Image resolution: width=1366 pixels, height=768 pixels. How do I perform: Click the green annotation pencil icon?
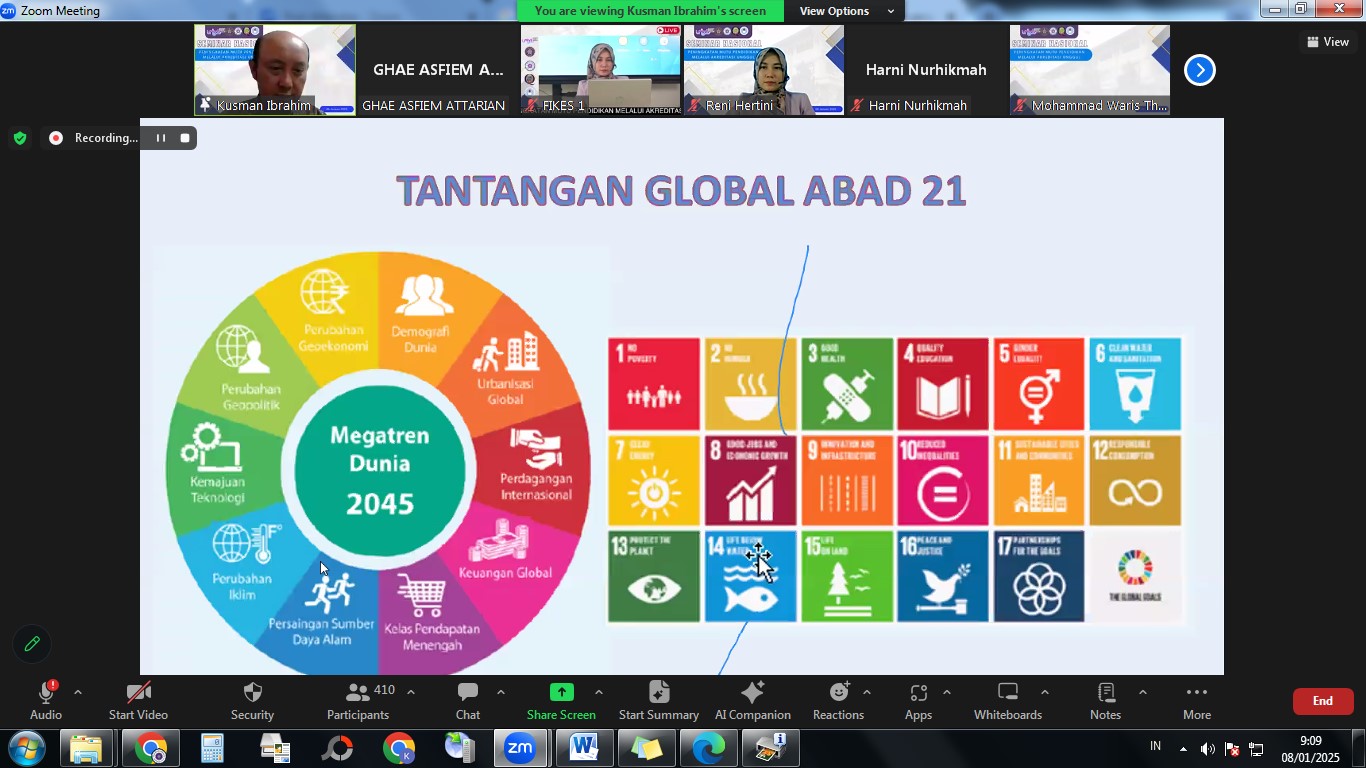click(x=32, y=644)
